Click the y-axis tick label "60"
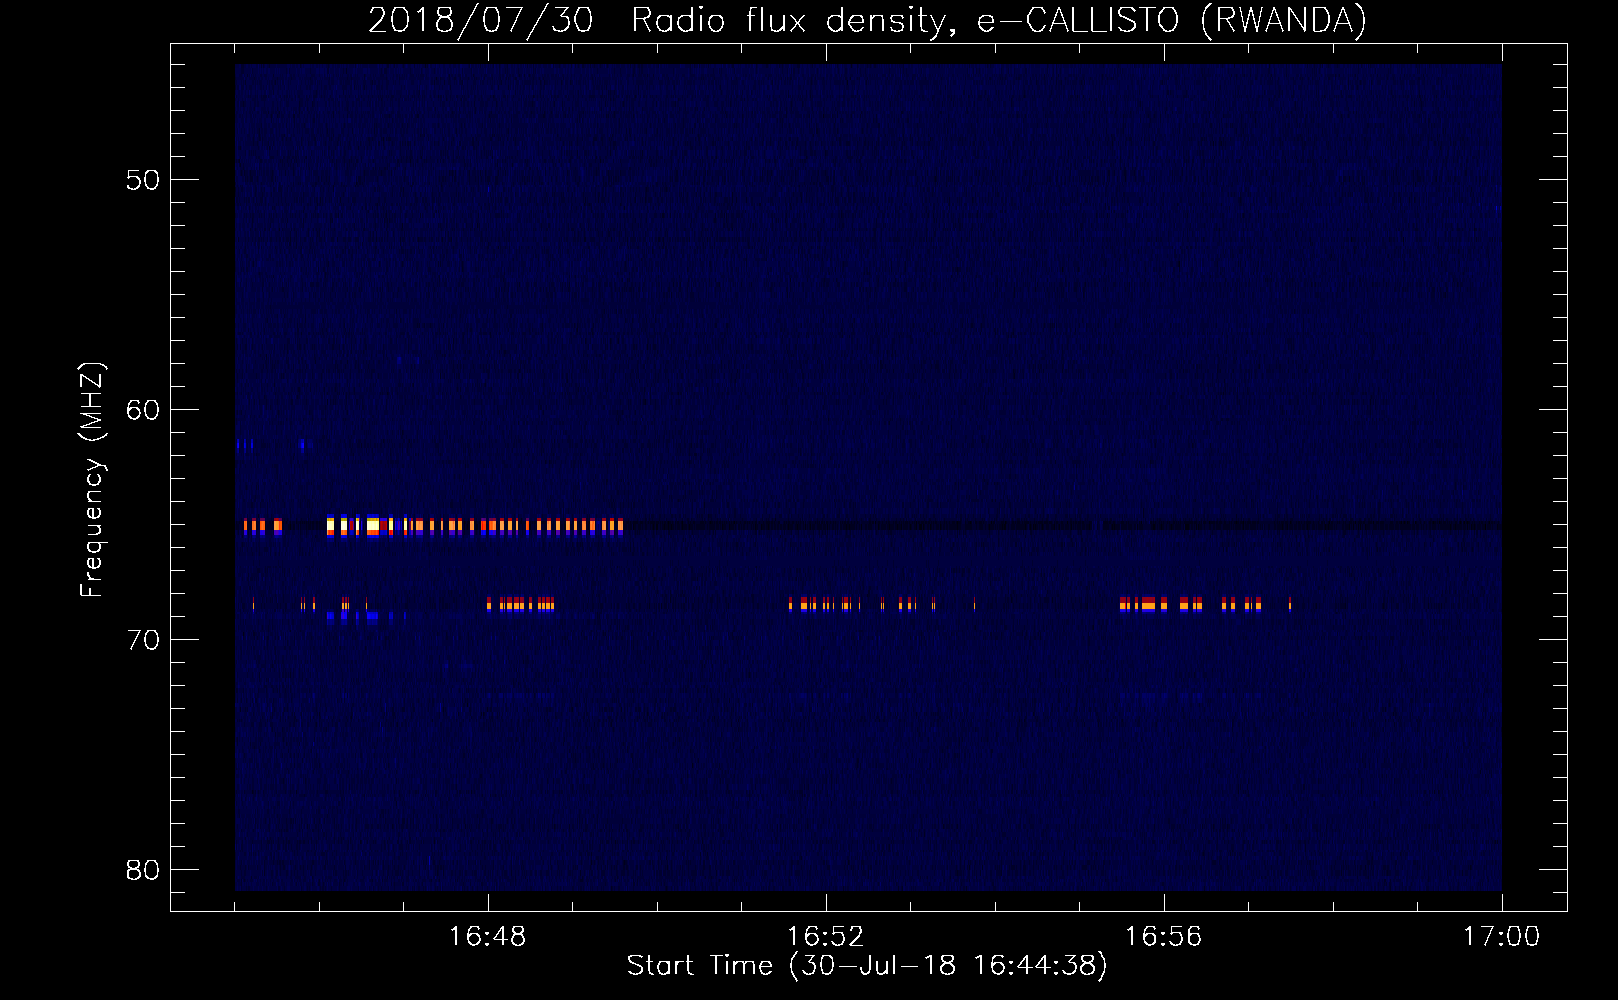This screenshot has width=1618, height=1000. click(143, 410)
